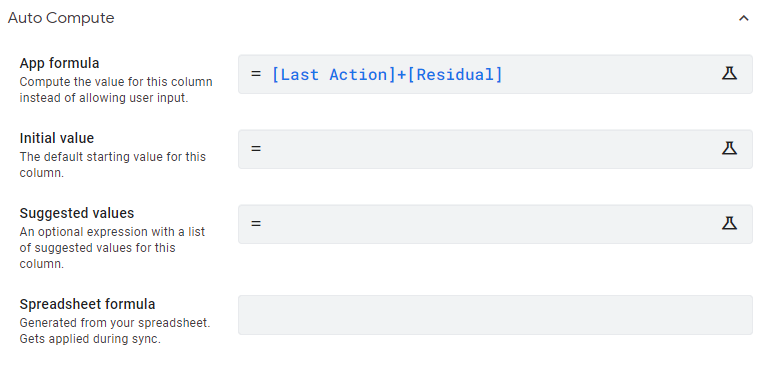Click the [Last Action] column reference
Image resolution: width=769 pixels, height=378 pixels.
coord(333,75)
